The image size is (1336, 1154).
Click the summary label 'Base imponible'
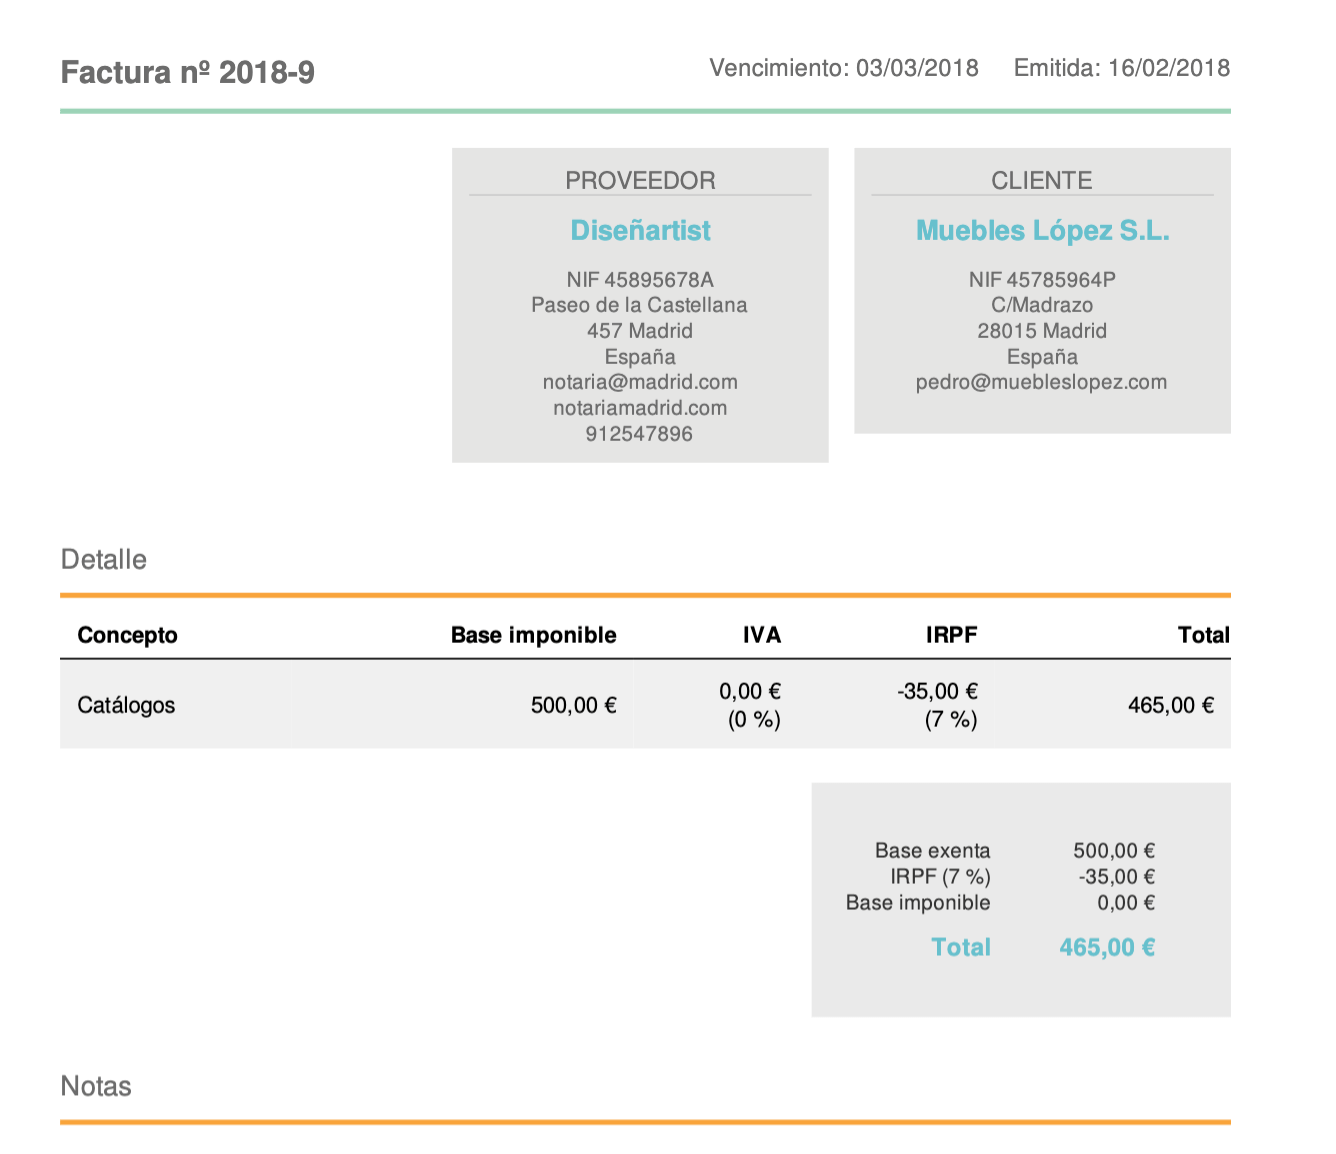pos(918,903)
